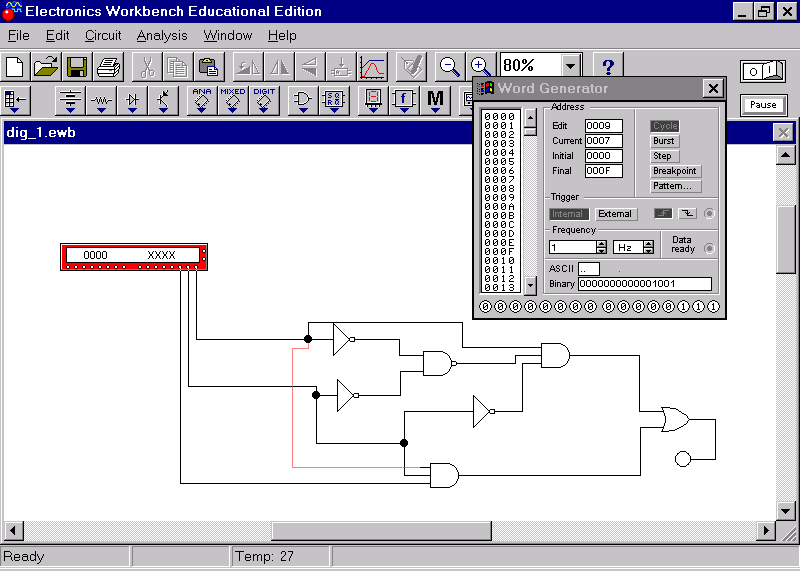Screen dimensions: 800x571
Task: Set a Breakpoint in Word Generator
Action: click(x=675, y=171)
